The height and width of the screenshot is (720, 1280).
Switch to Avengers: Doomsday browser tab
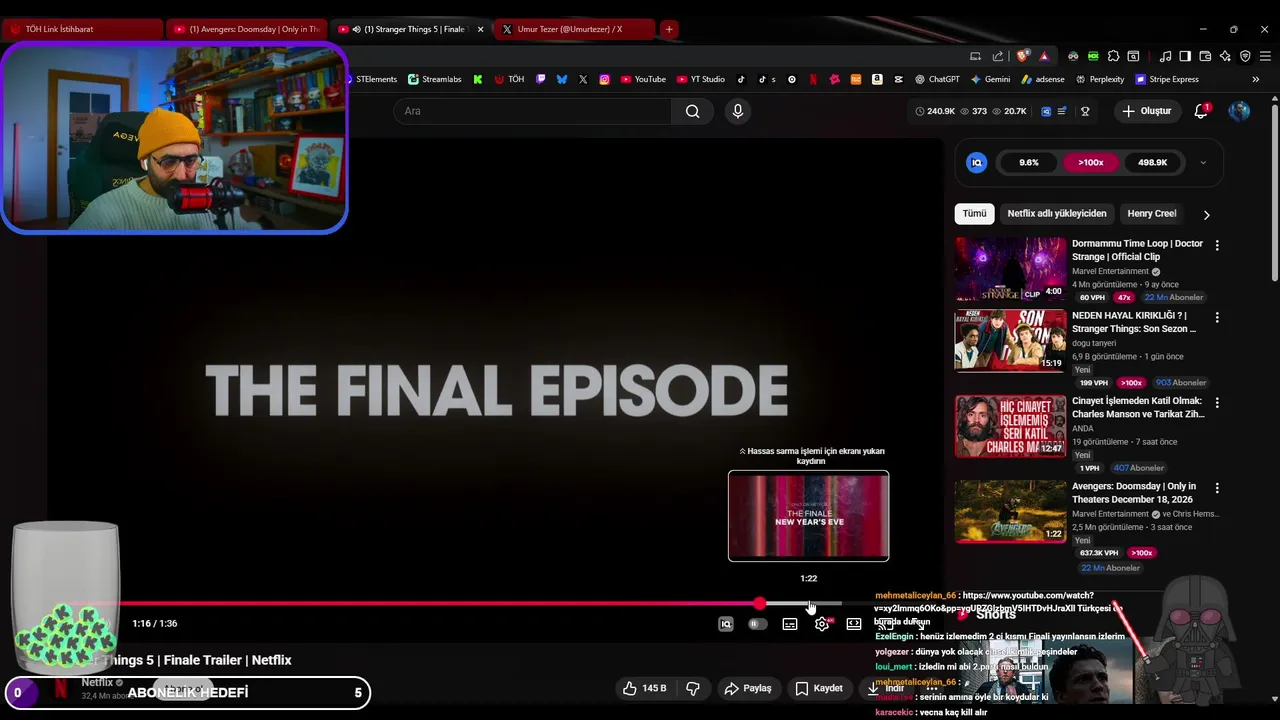tap(247, 29)
